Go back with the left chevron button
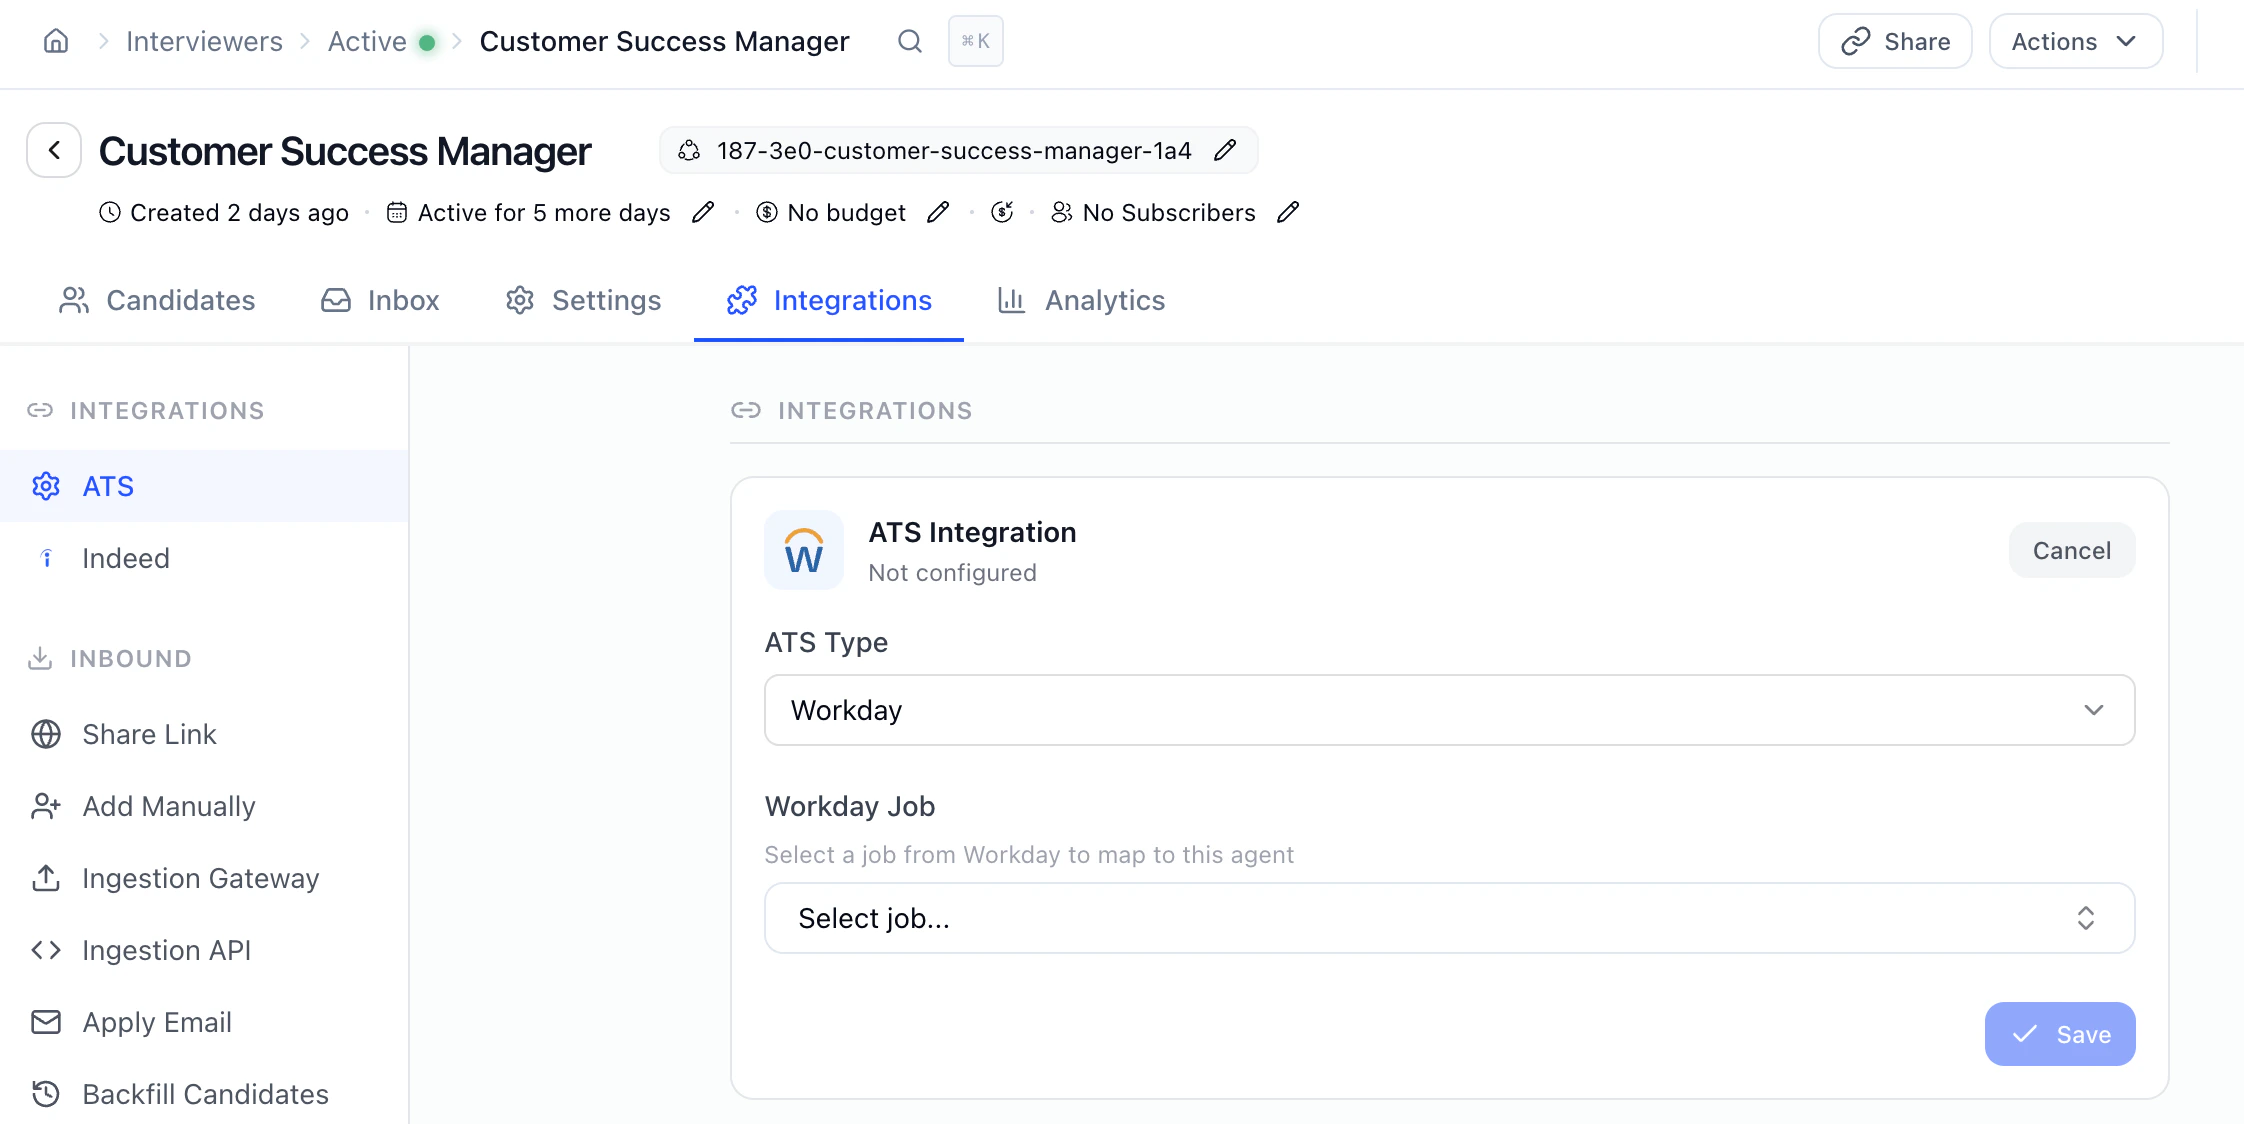The width and height of the screenshot is (2244, 1124). click(x=54, y=150)
